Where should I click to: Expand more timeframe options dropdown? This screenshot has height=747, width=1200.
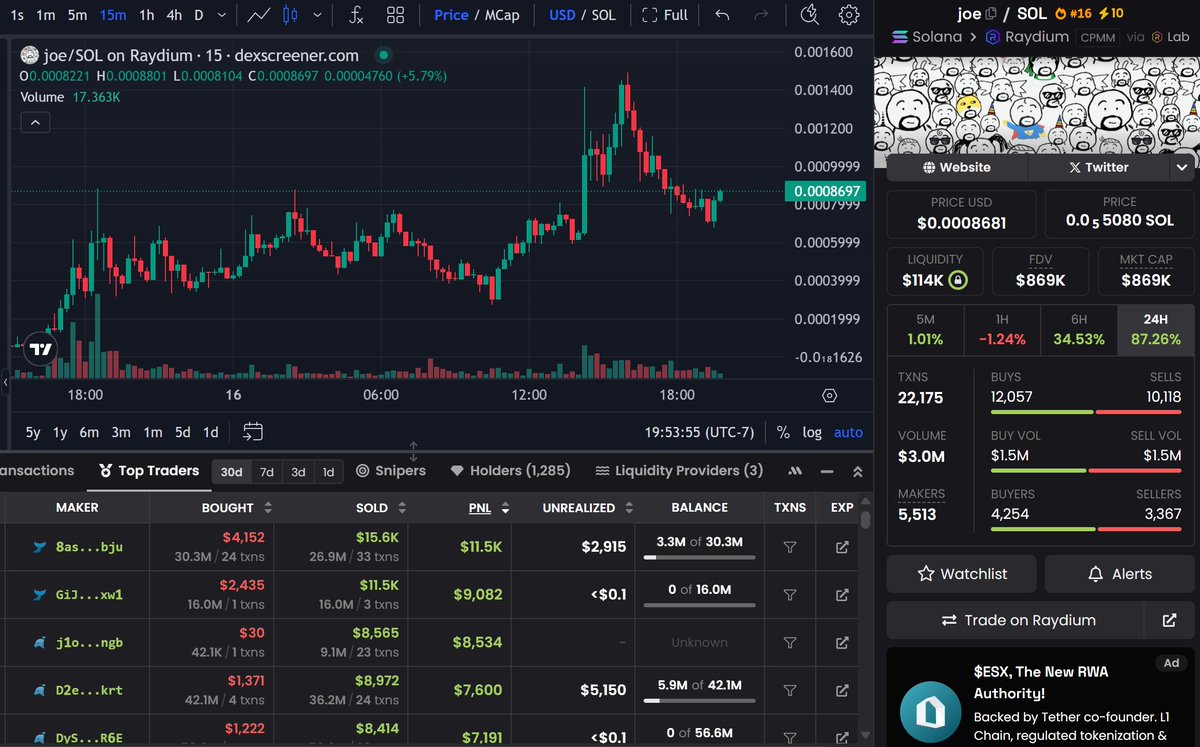click(x=222, y=15)
